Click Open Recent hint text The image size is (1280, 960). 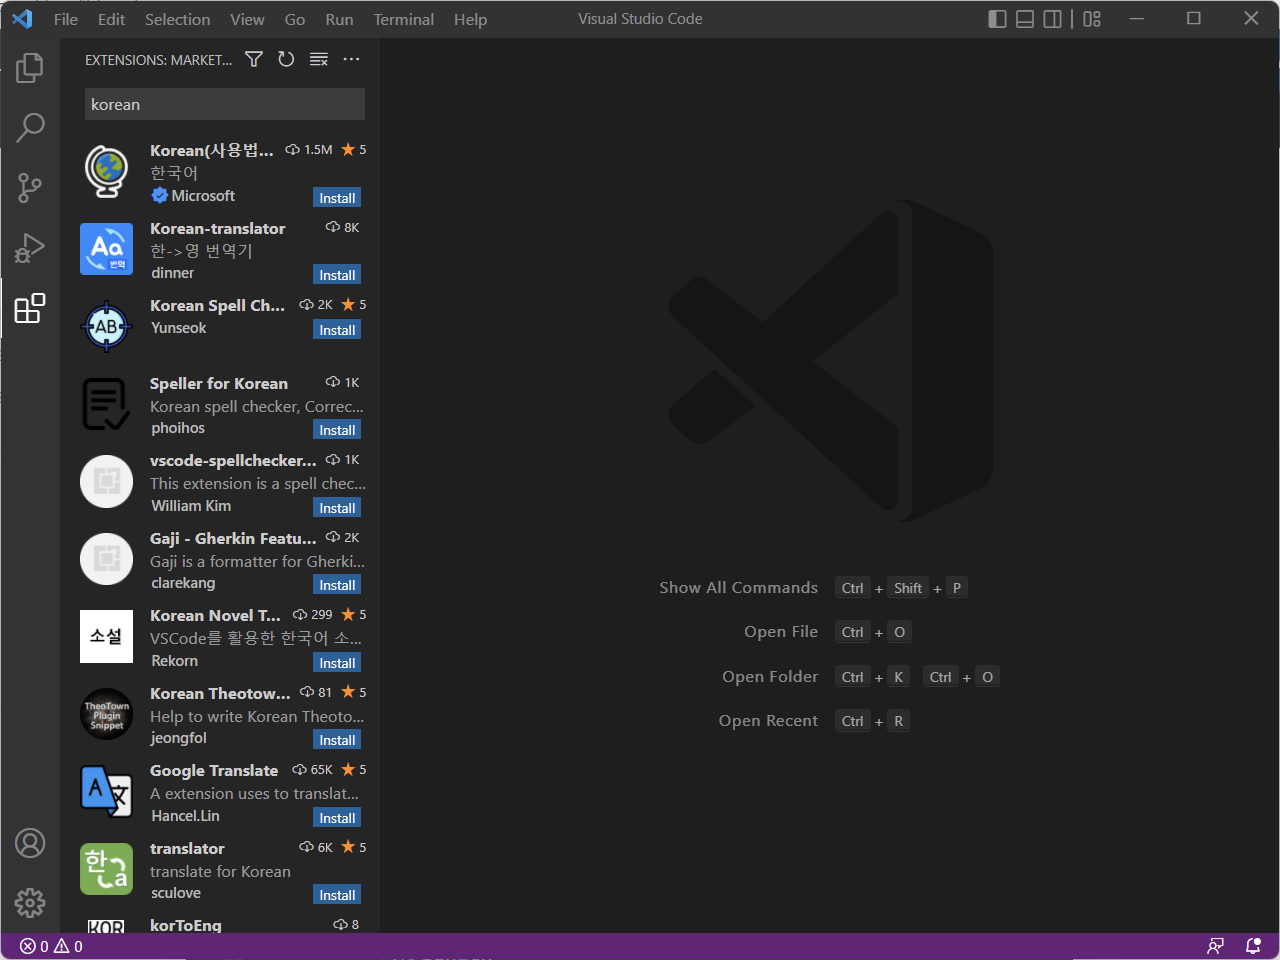coord(768,721)
